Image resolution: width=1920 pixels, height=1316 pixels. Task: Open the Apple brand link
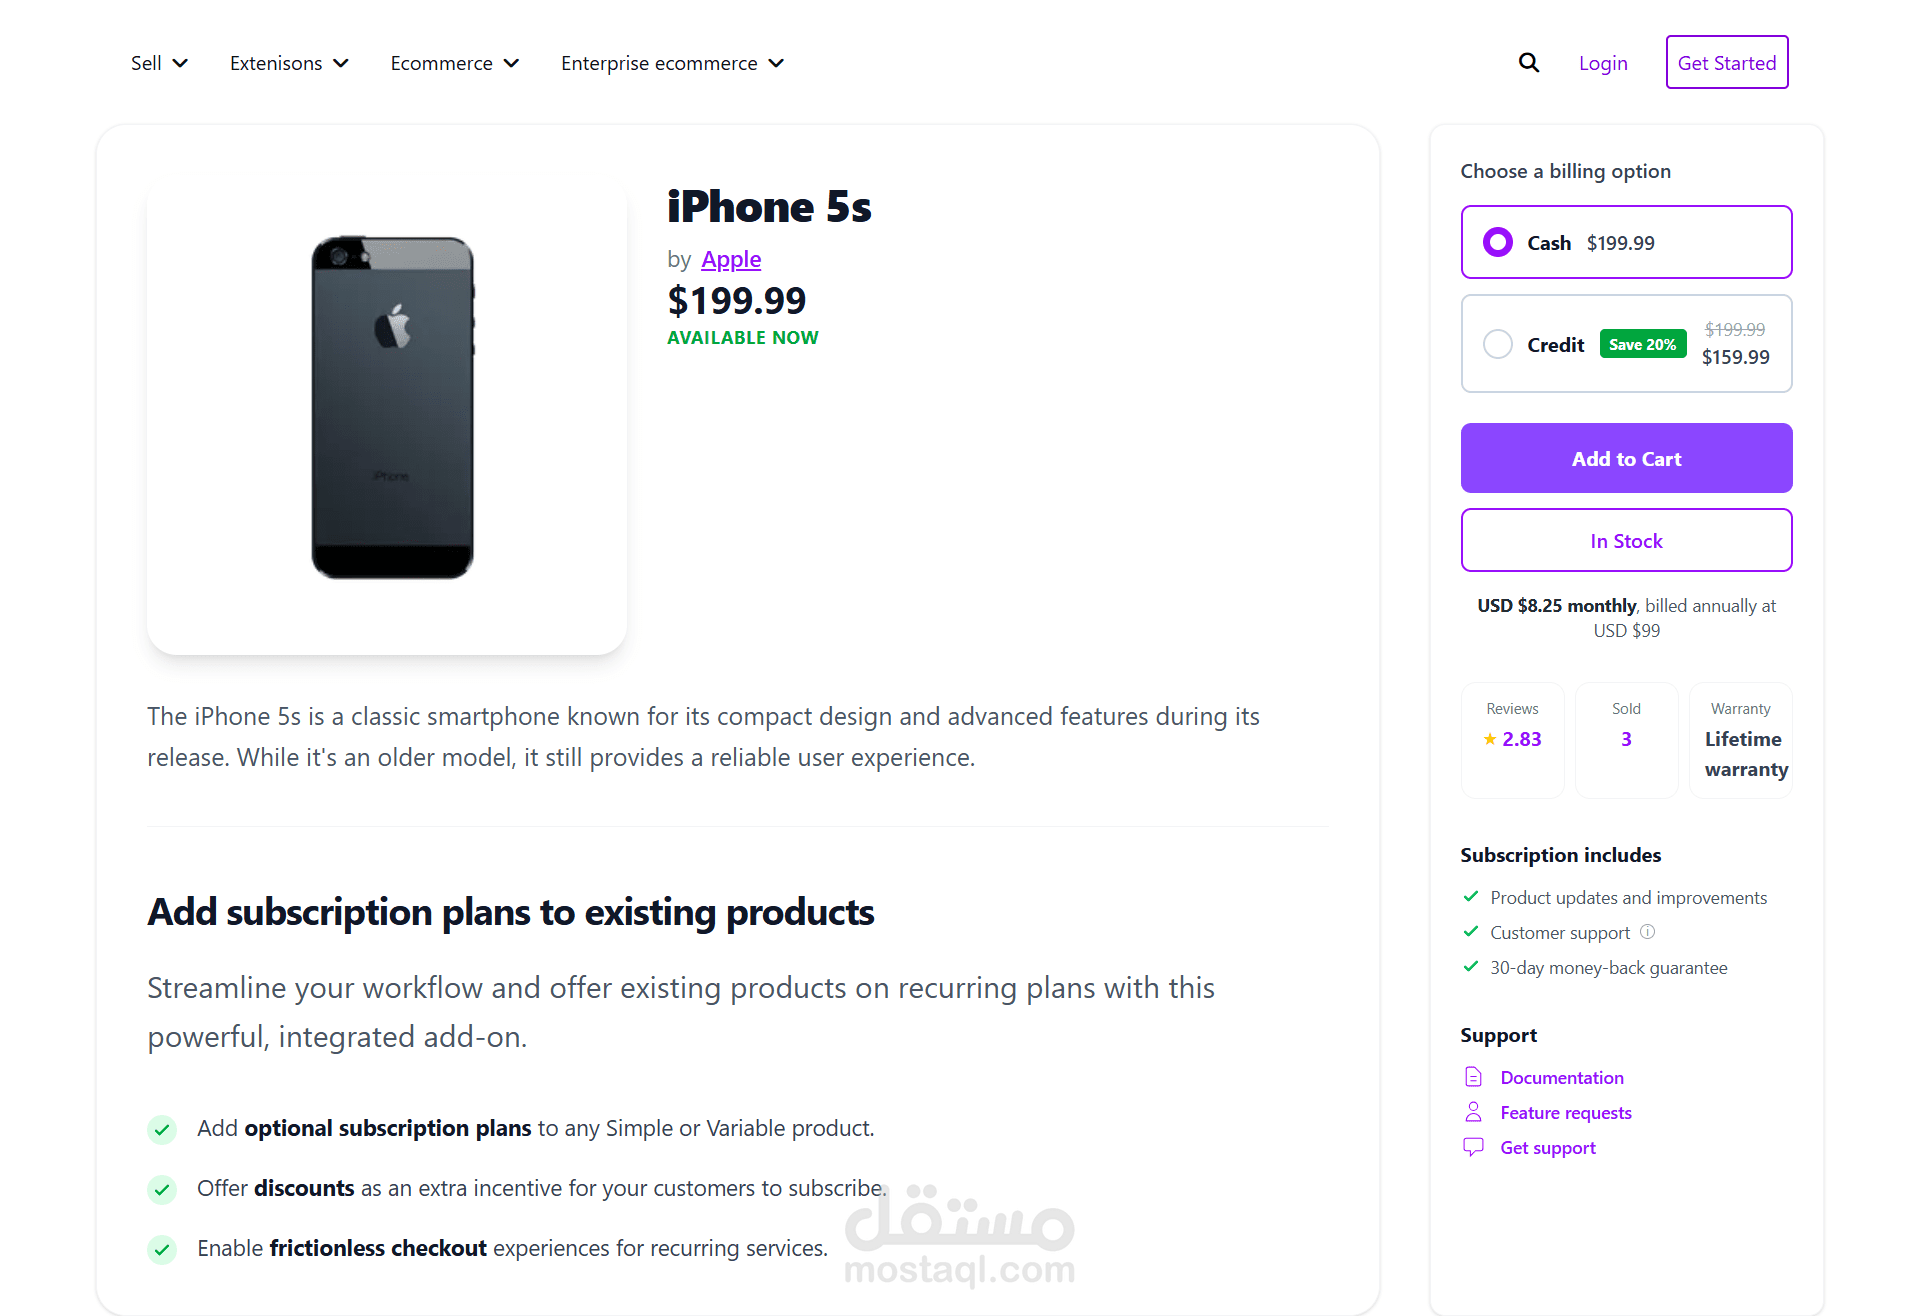tap(731, 259)
